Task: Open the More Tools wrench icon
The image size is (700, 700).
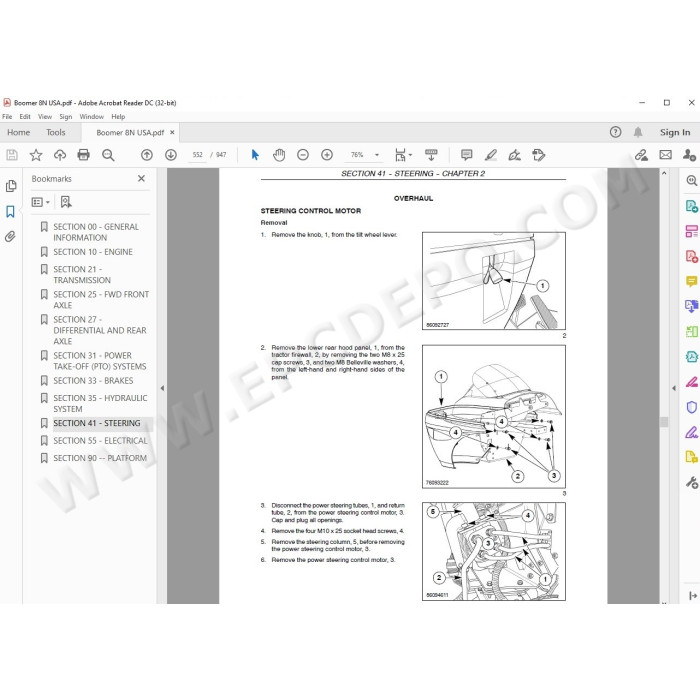Action: (692, 483)
